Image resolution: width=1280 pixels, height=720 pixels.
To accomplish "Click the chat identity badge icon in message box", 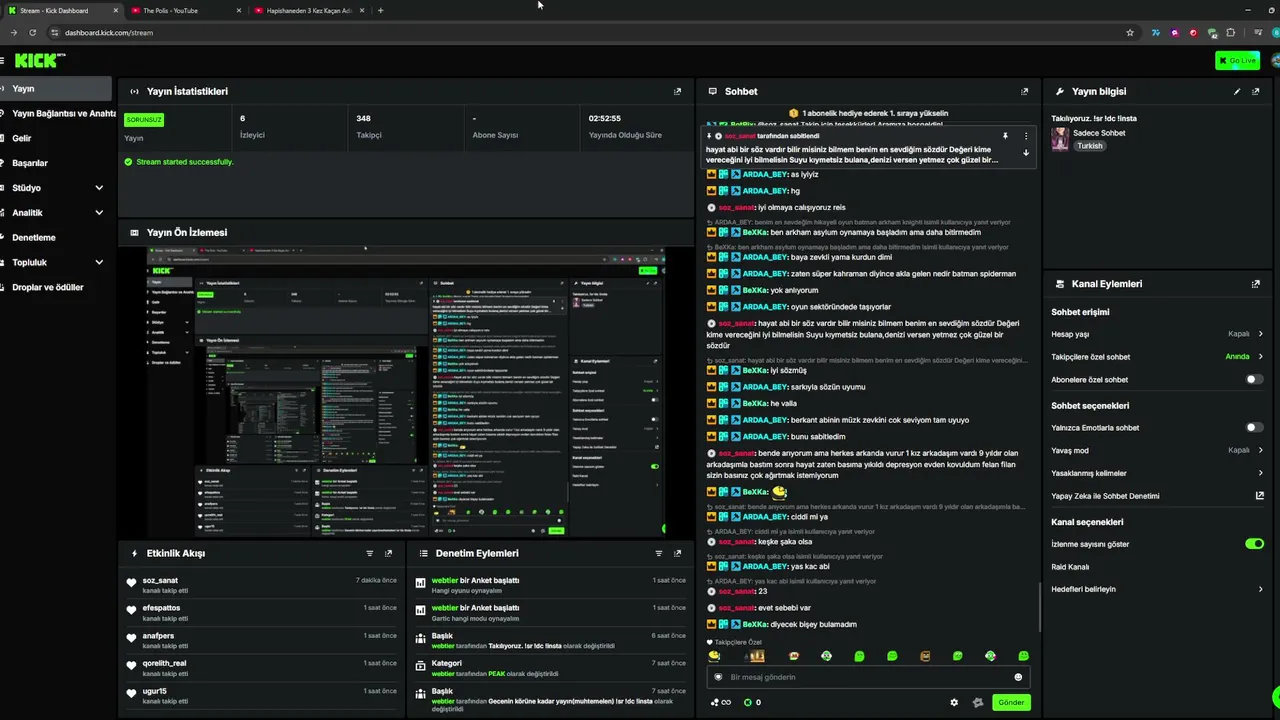I will coord(718,677).
